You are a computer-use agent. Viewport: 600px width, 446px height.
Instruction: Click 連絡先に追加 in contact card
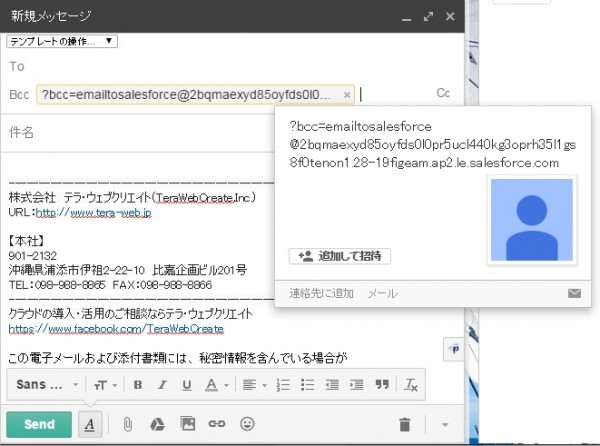pos(321,293)
